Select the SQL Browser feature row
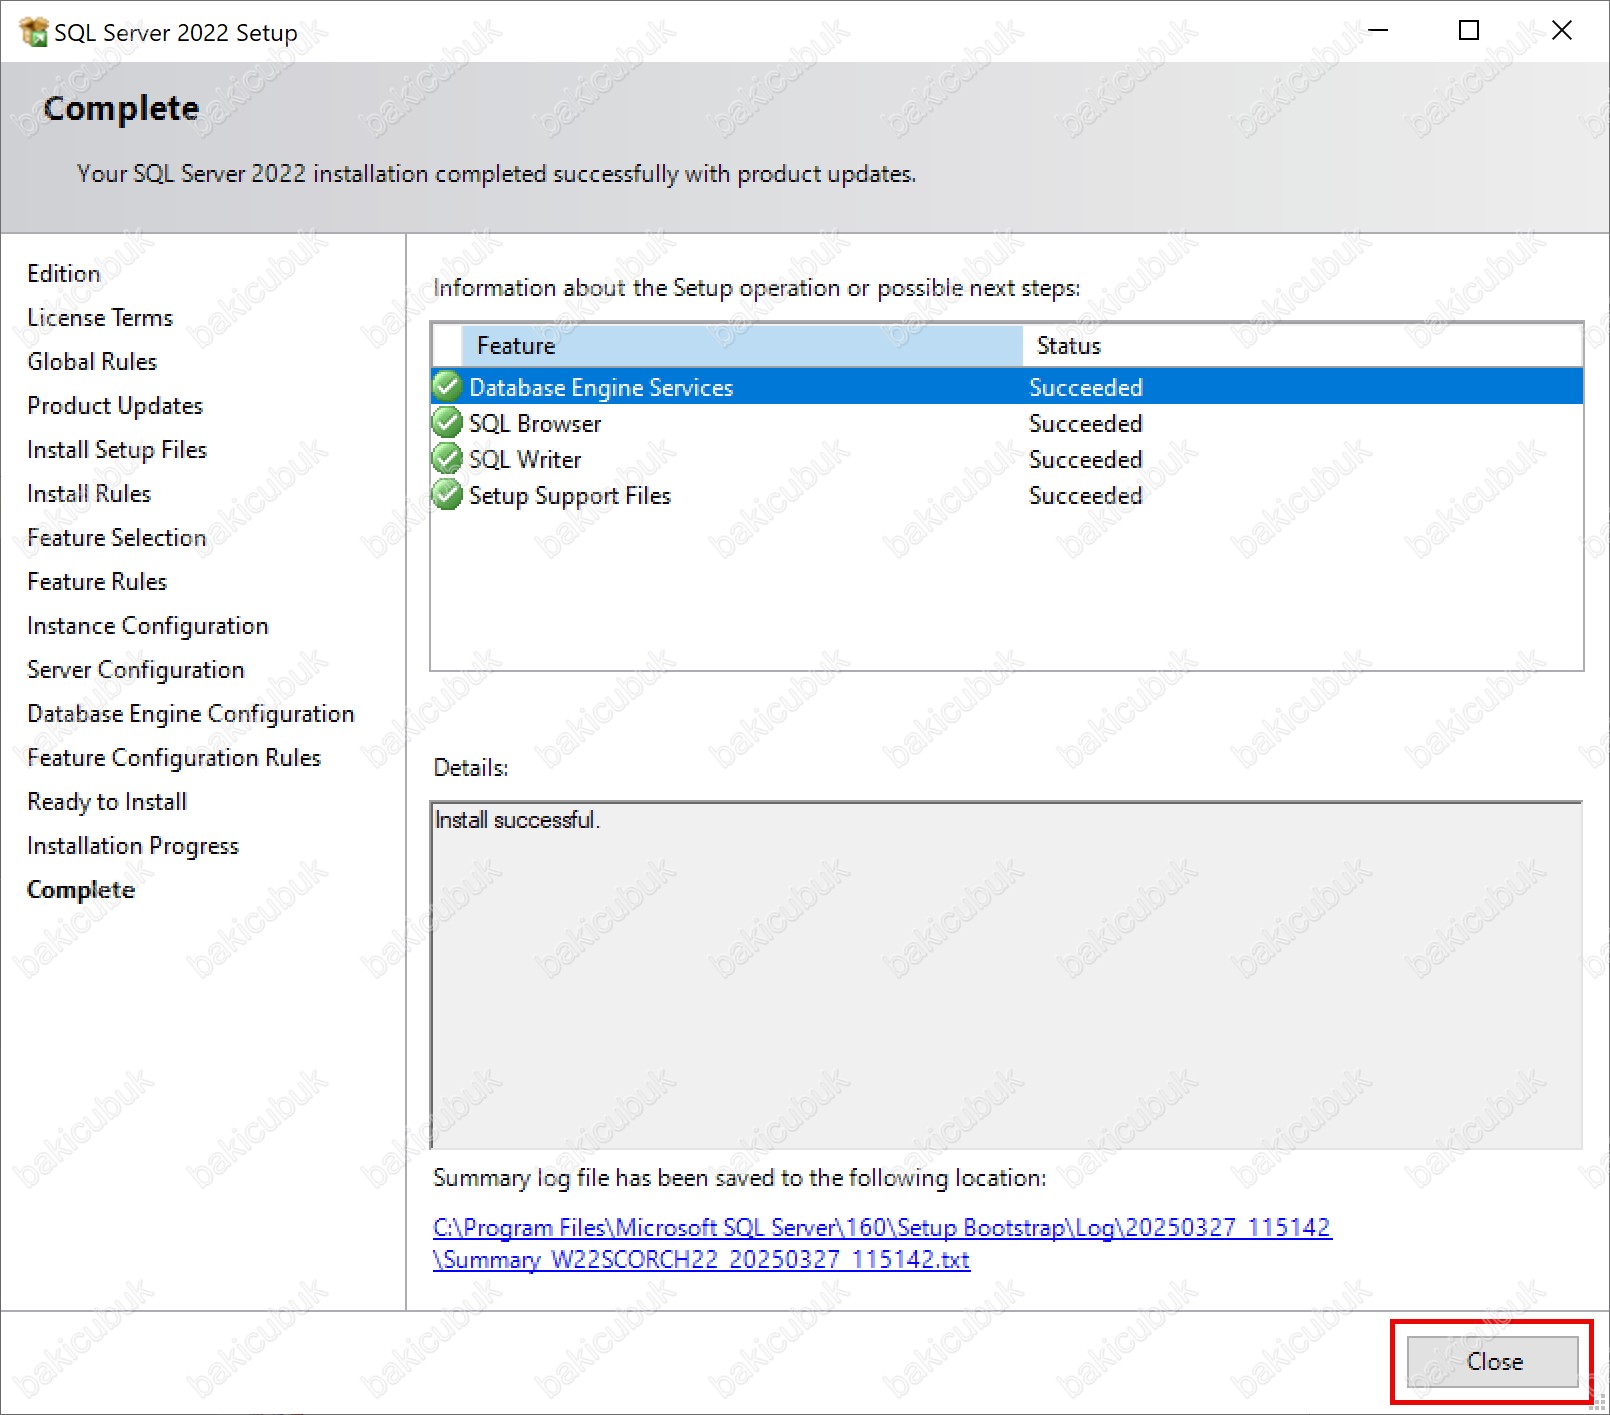 pos(1007,423)
